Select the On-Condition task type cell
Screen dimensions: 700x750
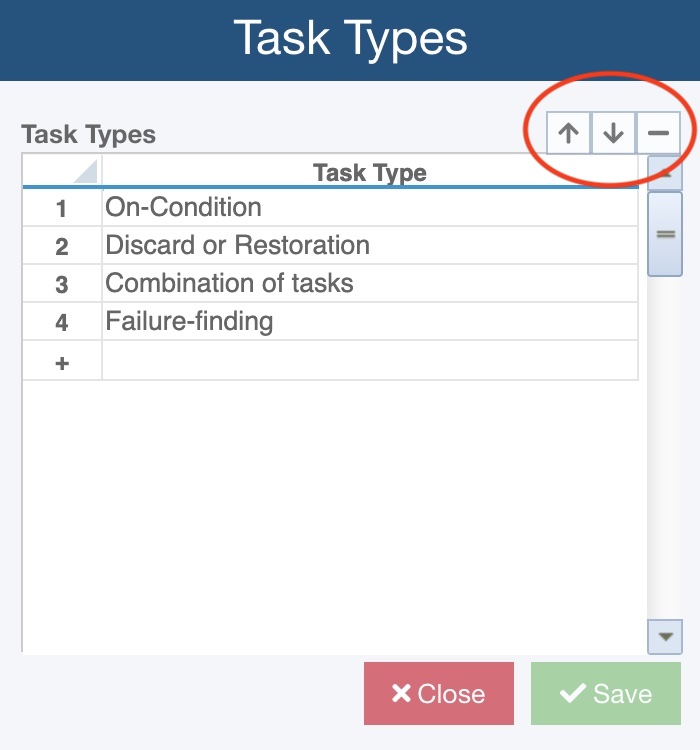point(370,208)
